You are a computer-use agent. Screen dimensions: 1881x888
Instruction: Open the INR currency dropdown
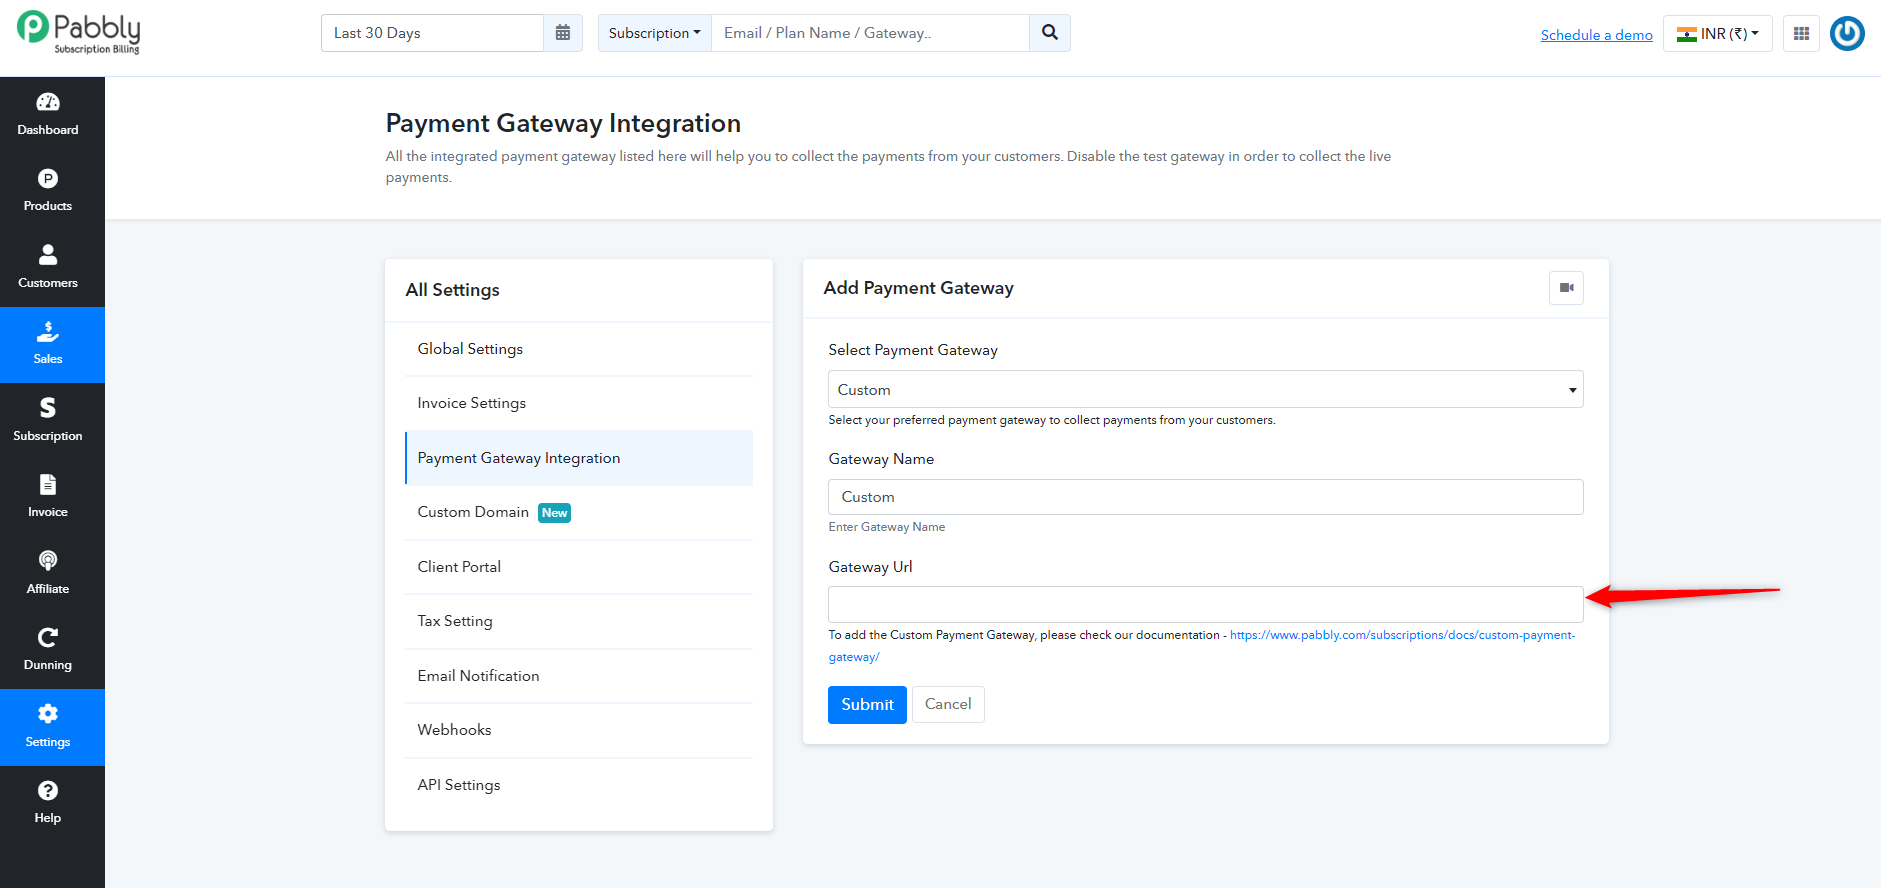(x=1717, y=34)
